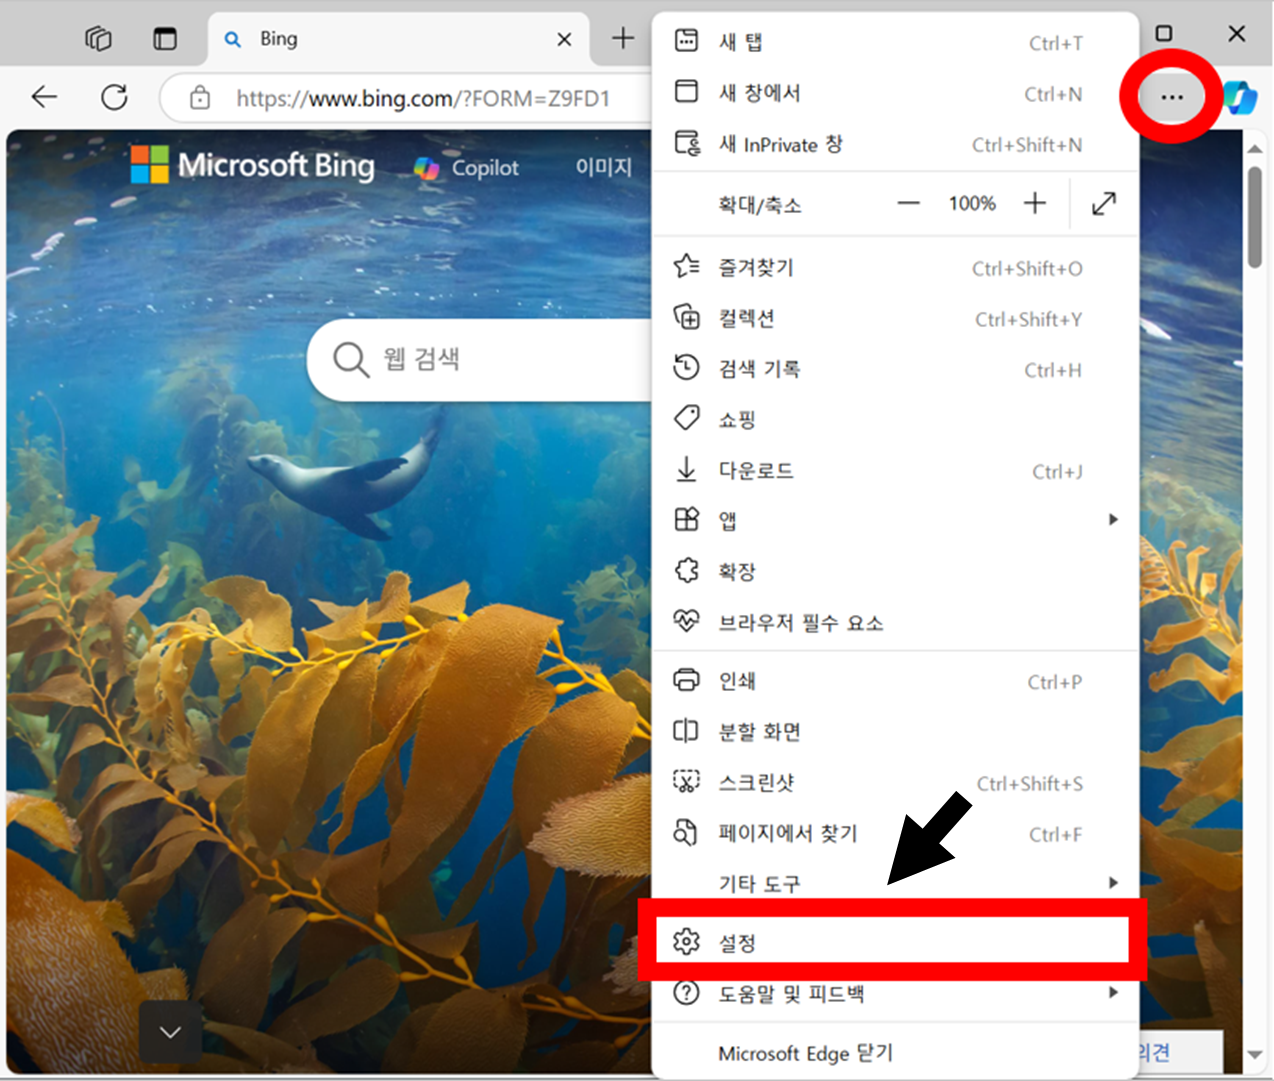Select the Extensions (확장) puzzle icon
Screen dimensions: 1274x1081
pos(686,570)
